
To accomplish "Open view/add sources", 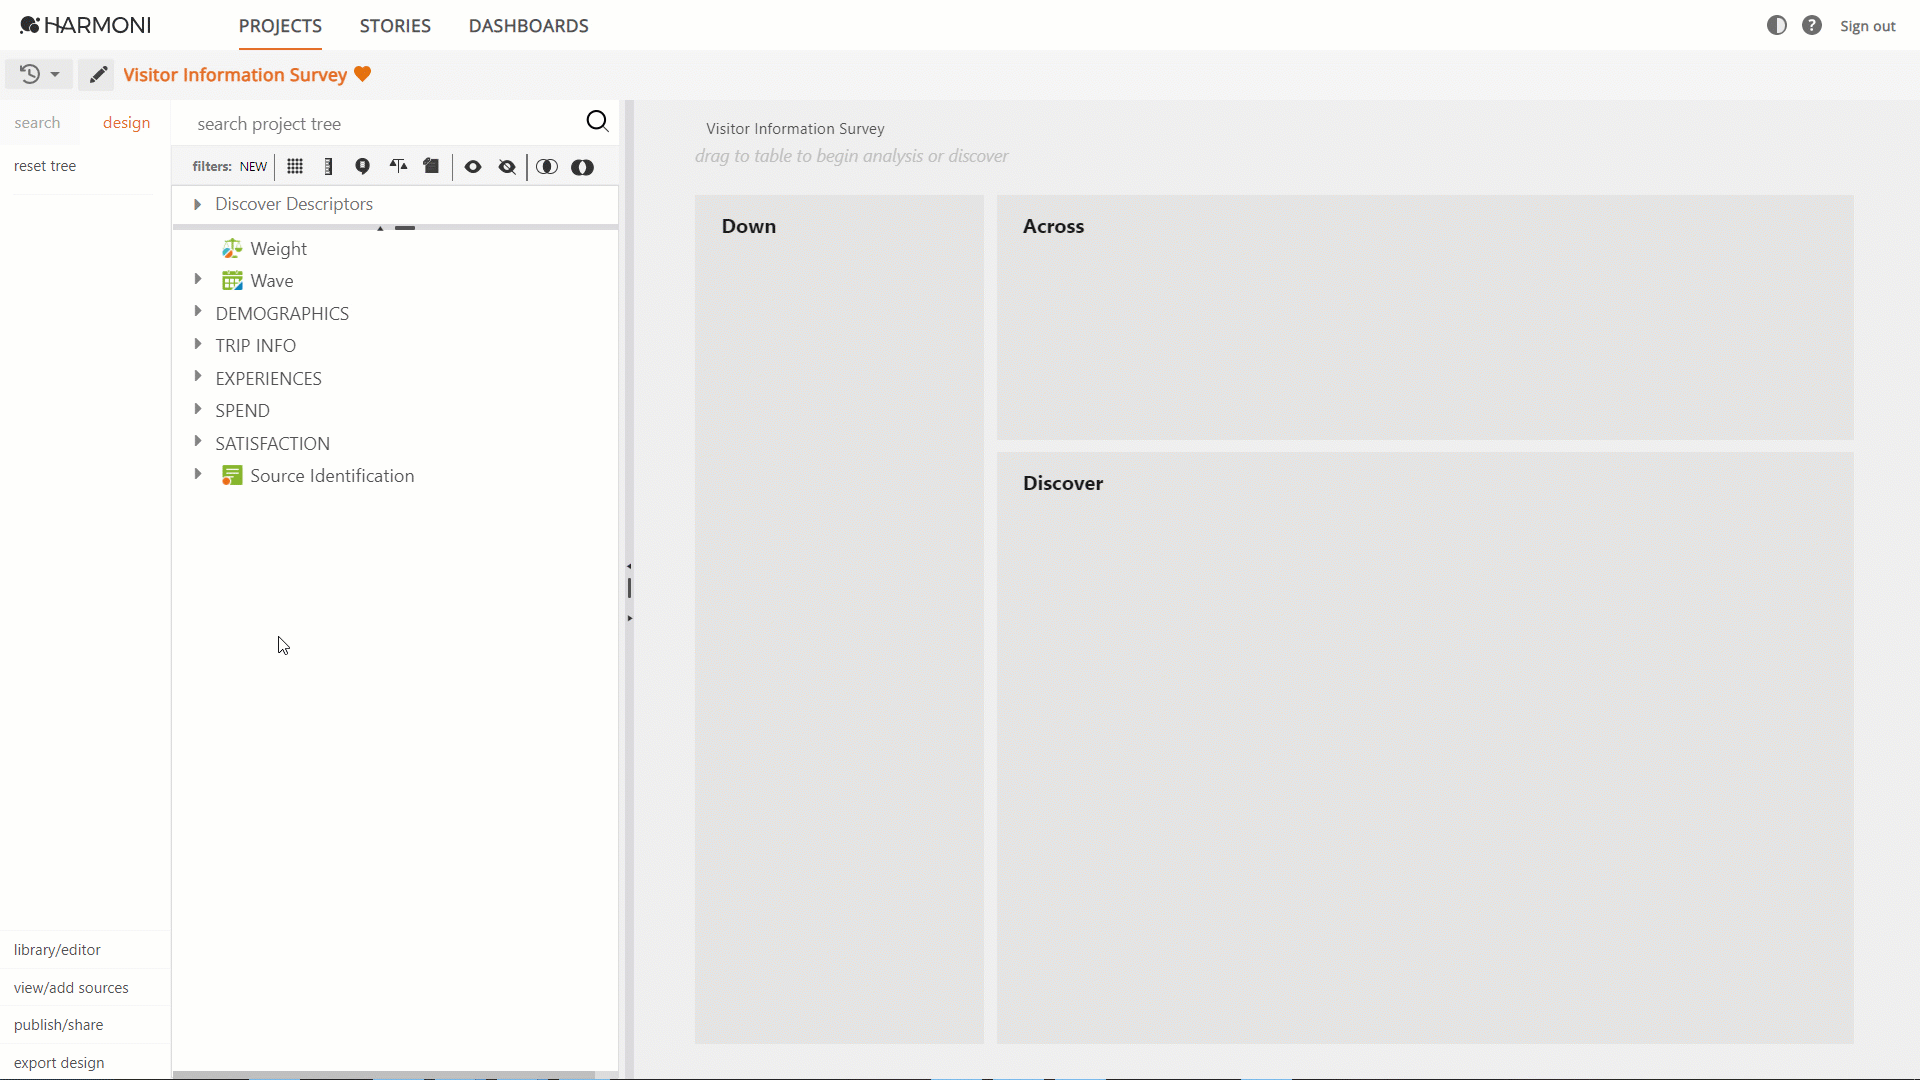I will [x=71, y=988].
